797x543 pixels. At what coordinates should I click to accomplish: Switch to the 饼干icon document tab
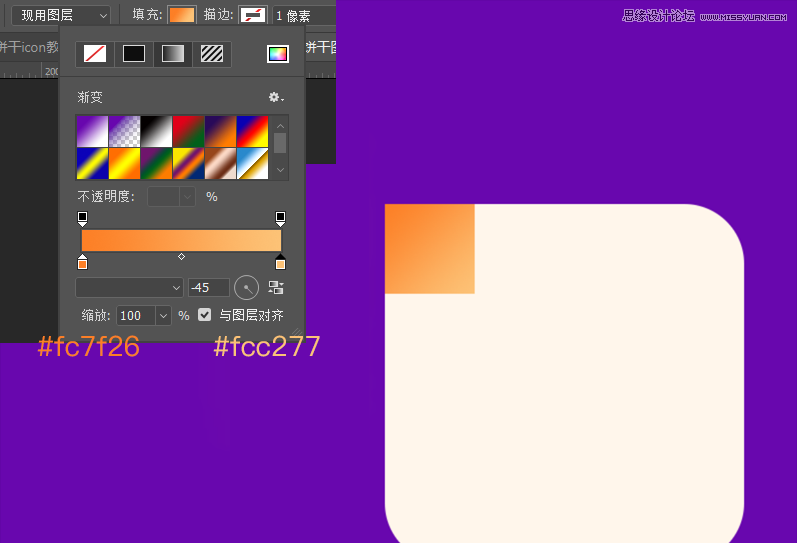(x=29, y=47)
